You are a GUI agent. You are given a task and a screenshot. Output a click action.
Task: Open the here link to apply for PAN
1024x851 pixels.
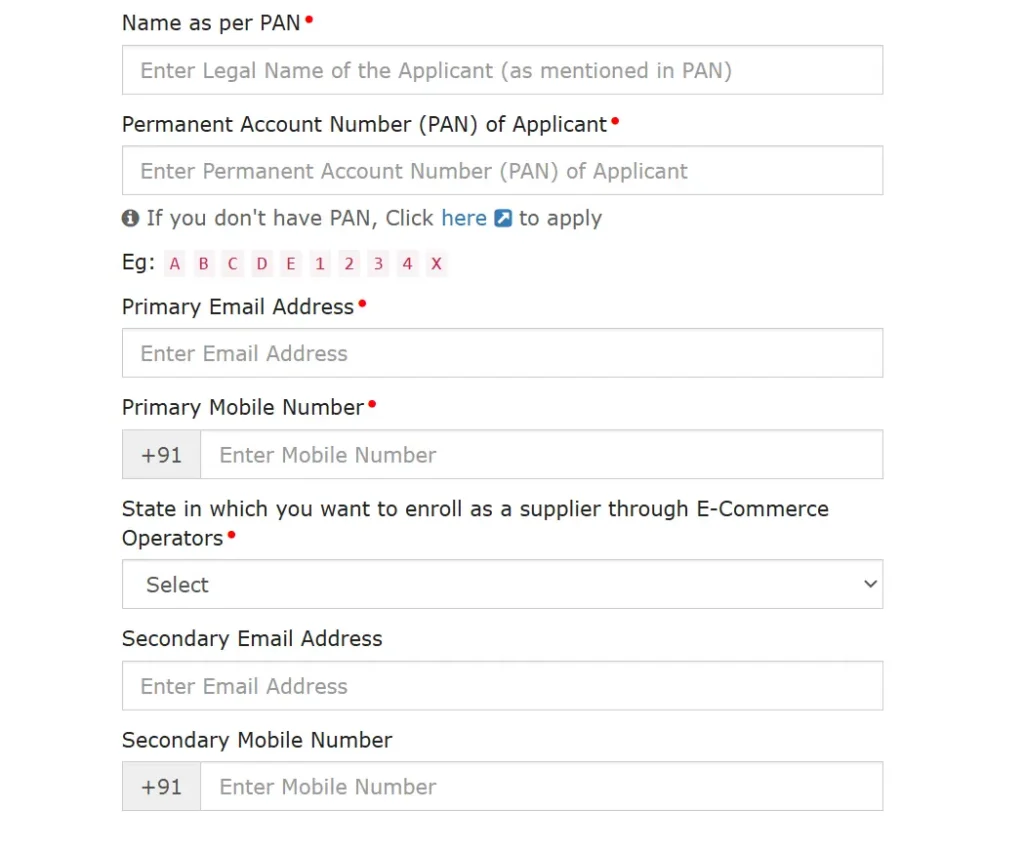(x=463, y=218)
